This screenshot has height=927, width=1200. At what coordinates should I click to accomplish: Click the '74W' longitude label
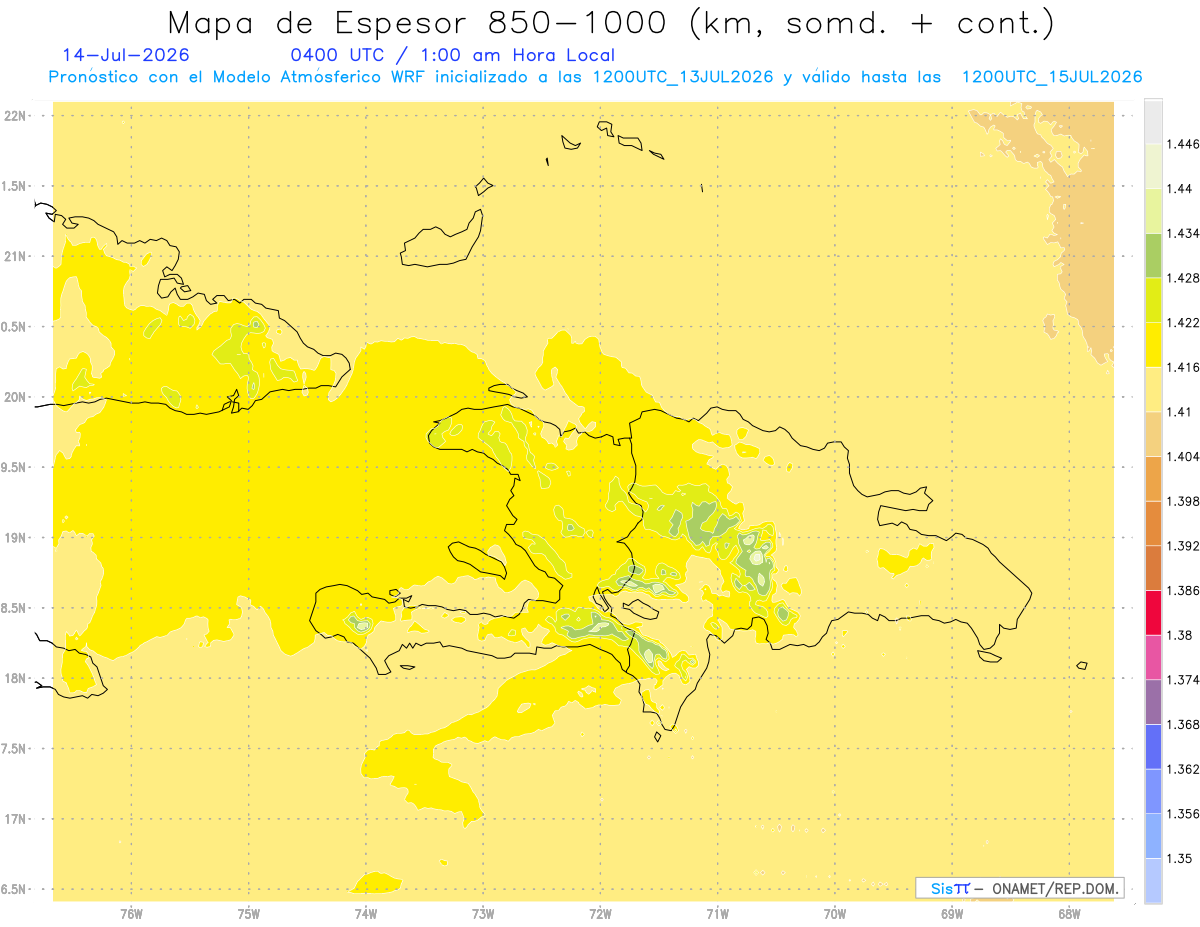pyautogui.click(x=366, y=913)
